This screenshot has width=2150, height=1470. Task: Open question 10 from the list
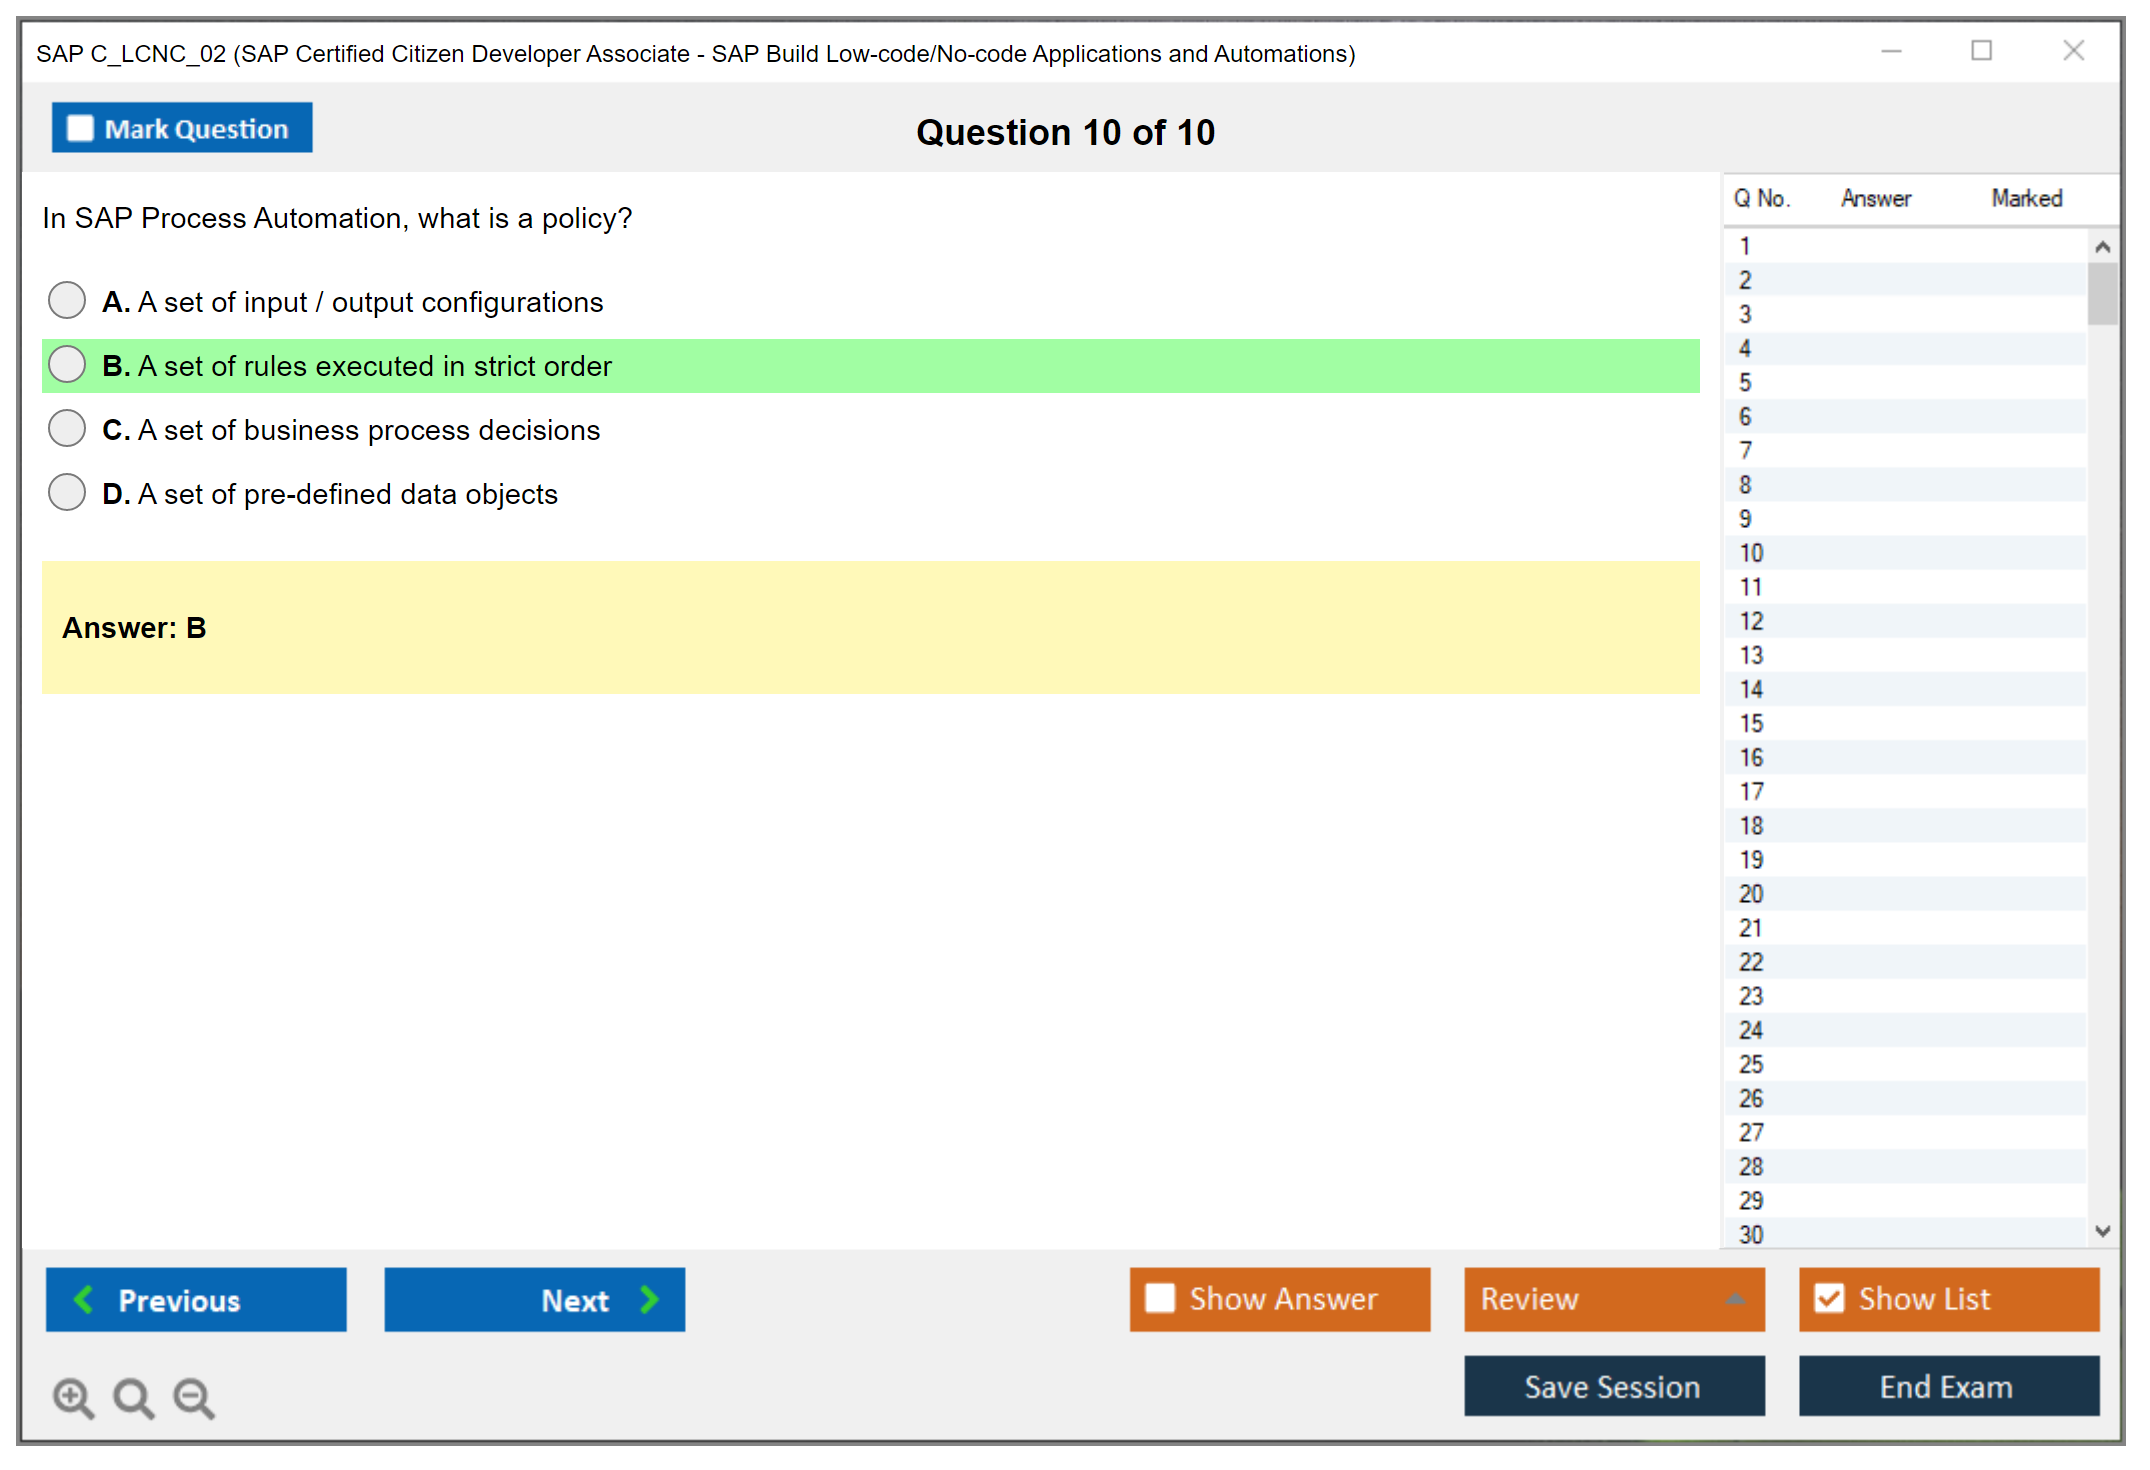coord(1751,553)
